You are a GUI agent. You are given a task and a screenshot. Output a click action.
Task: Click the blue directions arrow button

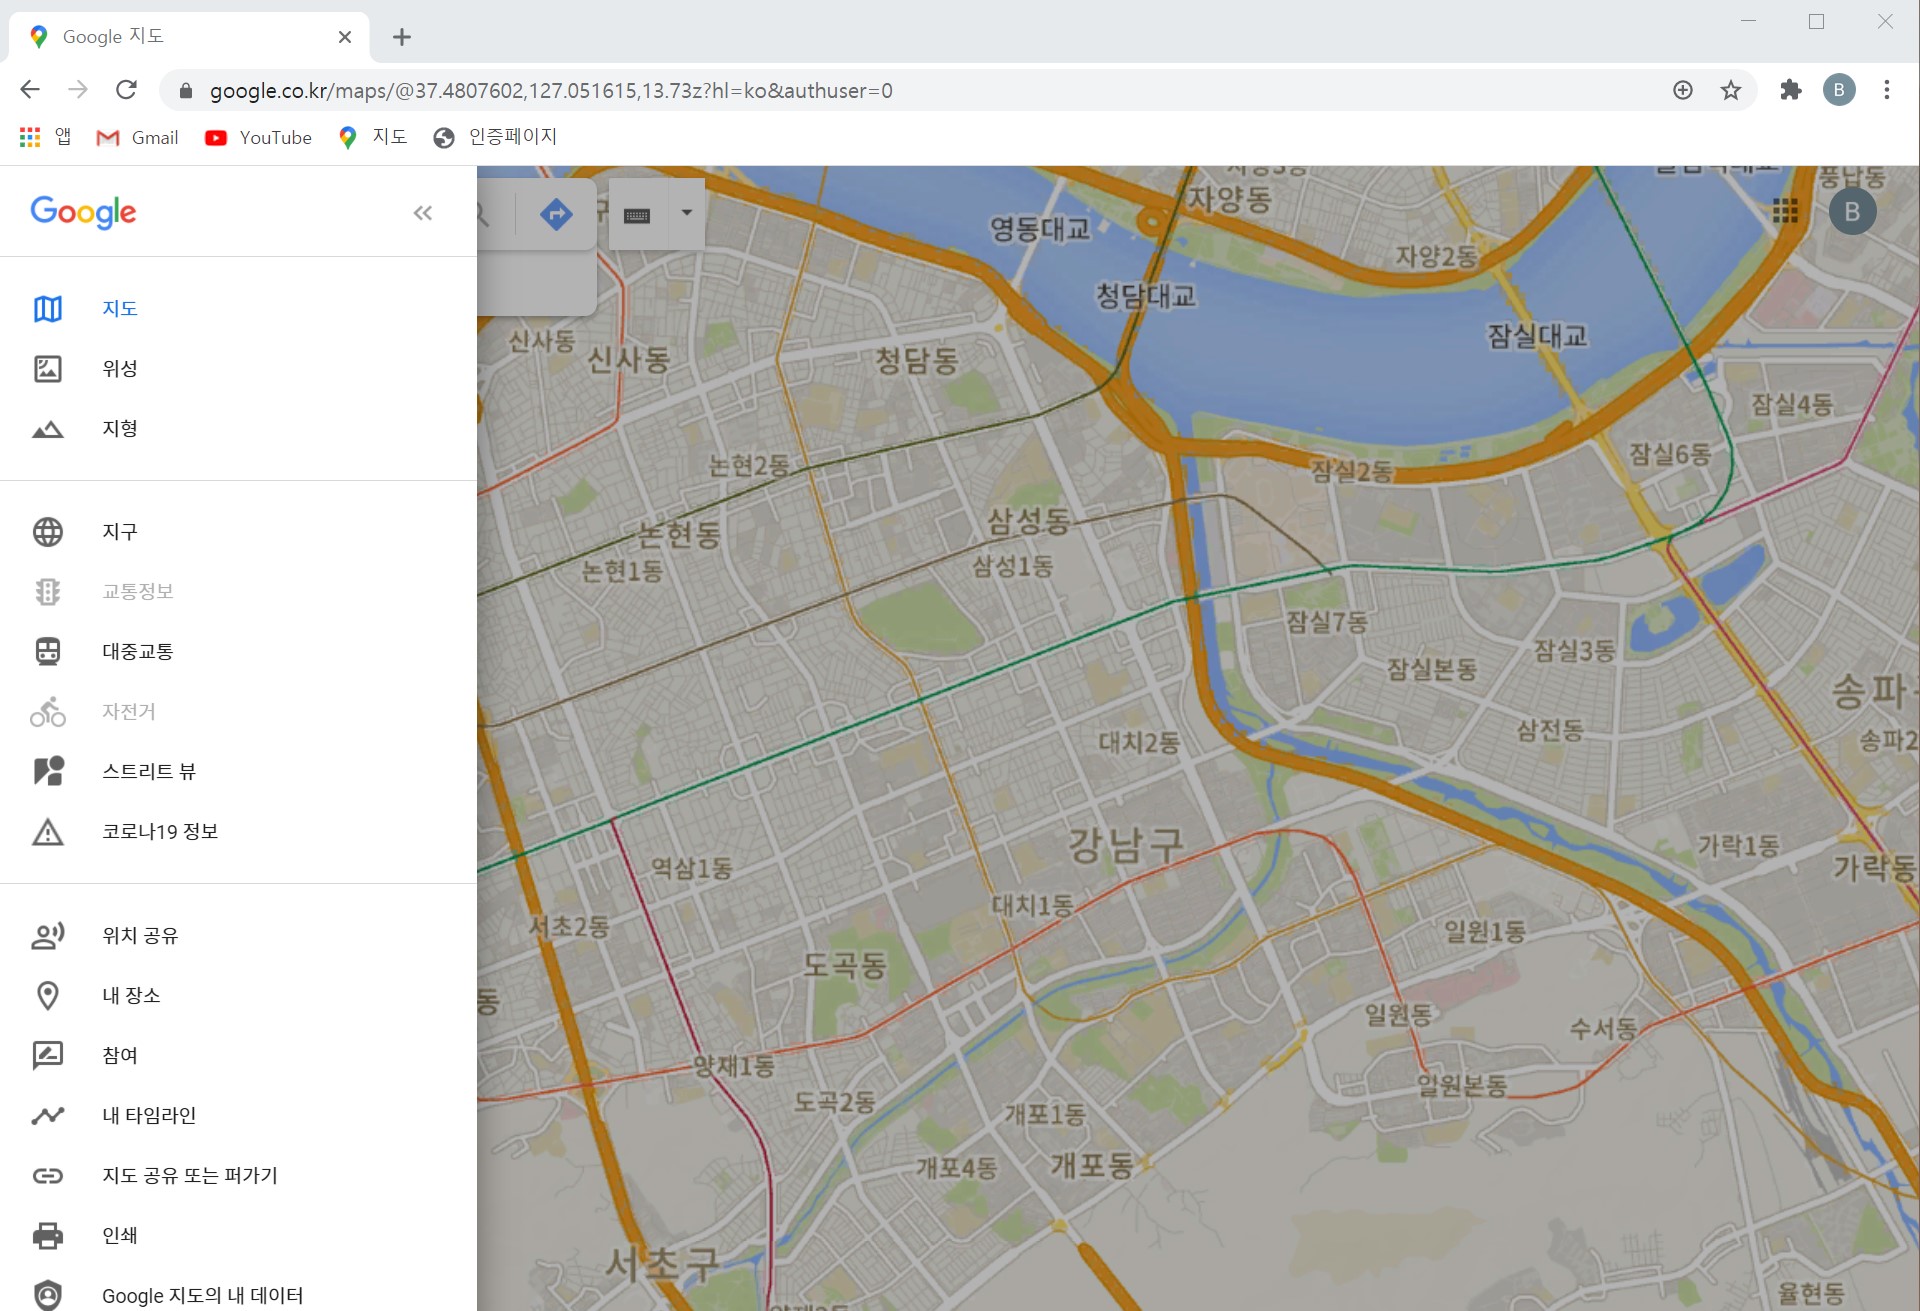pos(556,213)
